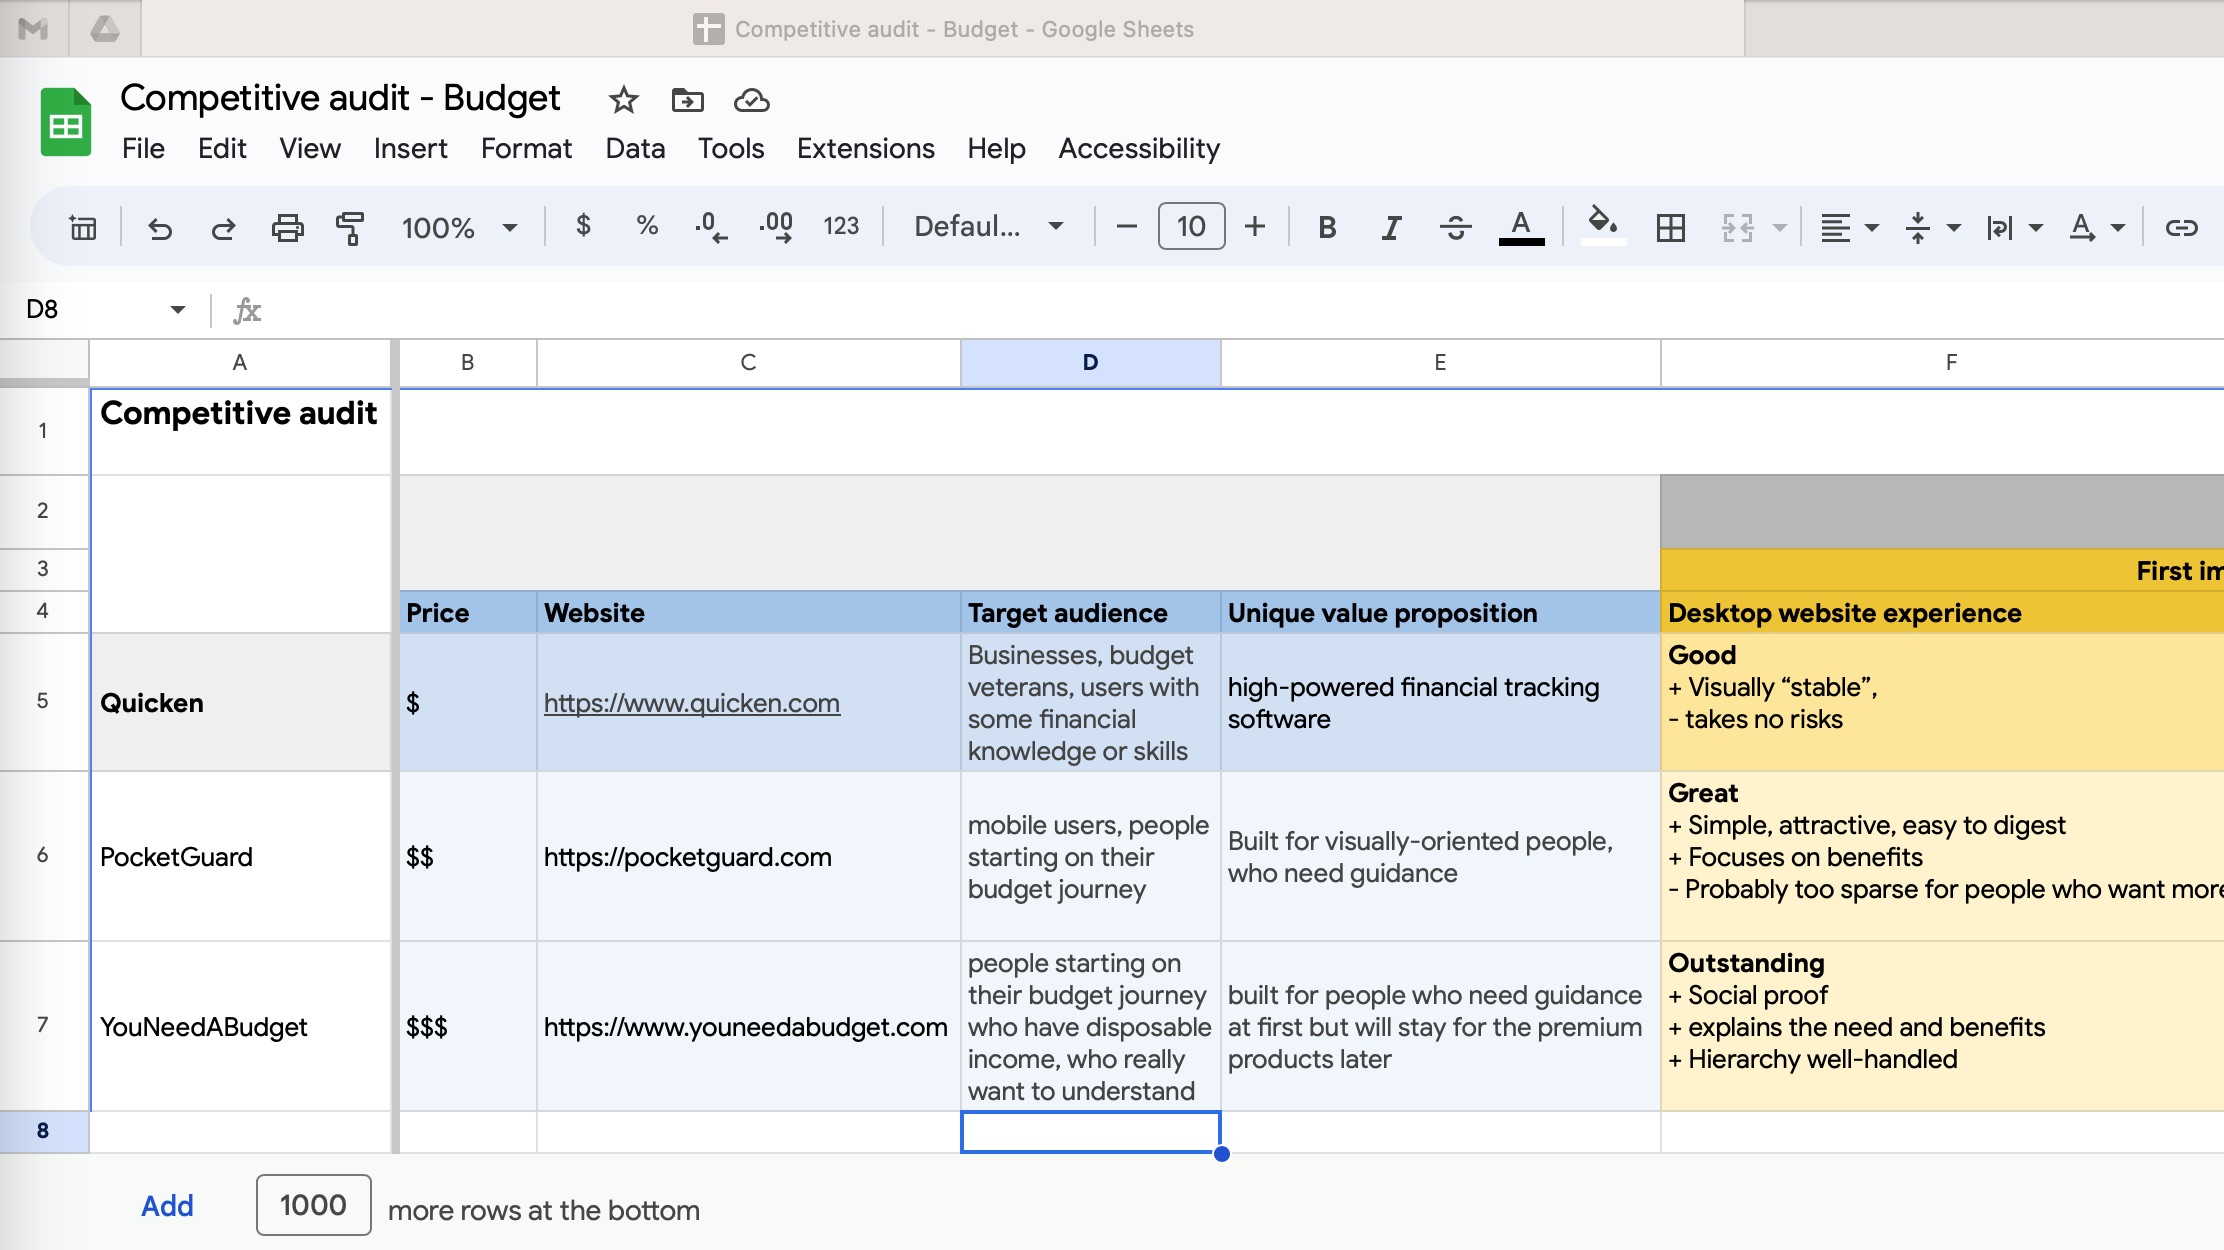2224x1250 pixels.
Task: Open the Tools menu
Action: point(731,149)
